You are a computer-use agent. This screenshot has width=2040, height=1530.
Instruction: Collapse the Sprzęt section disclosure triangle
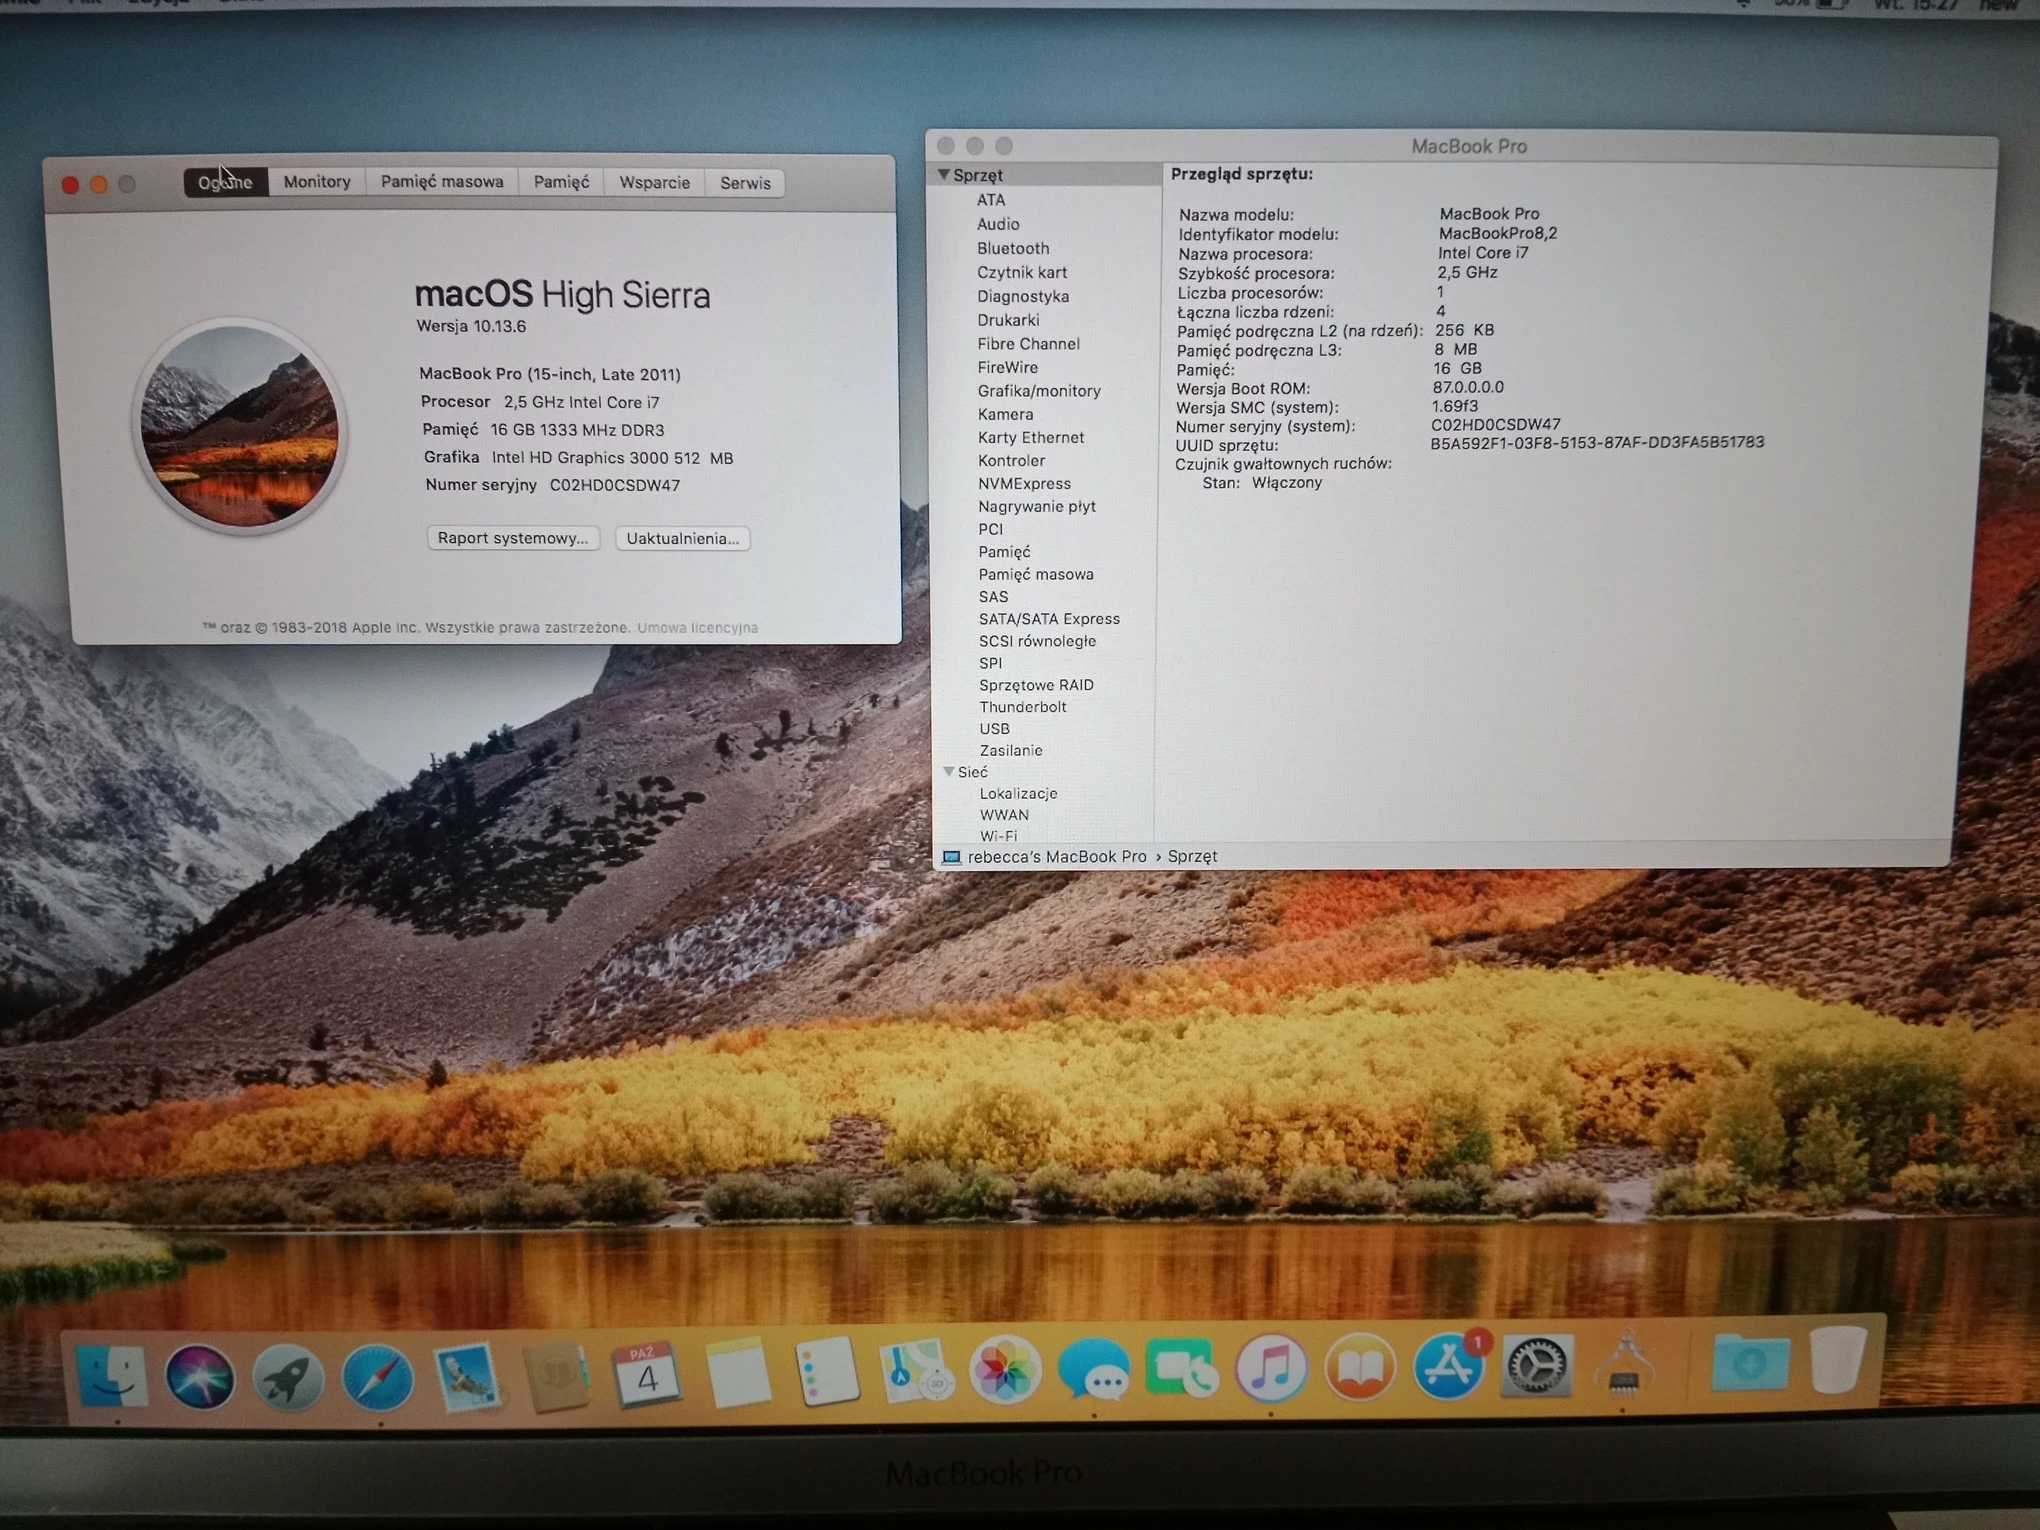[x=947, y=174]
